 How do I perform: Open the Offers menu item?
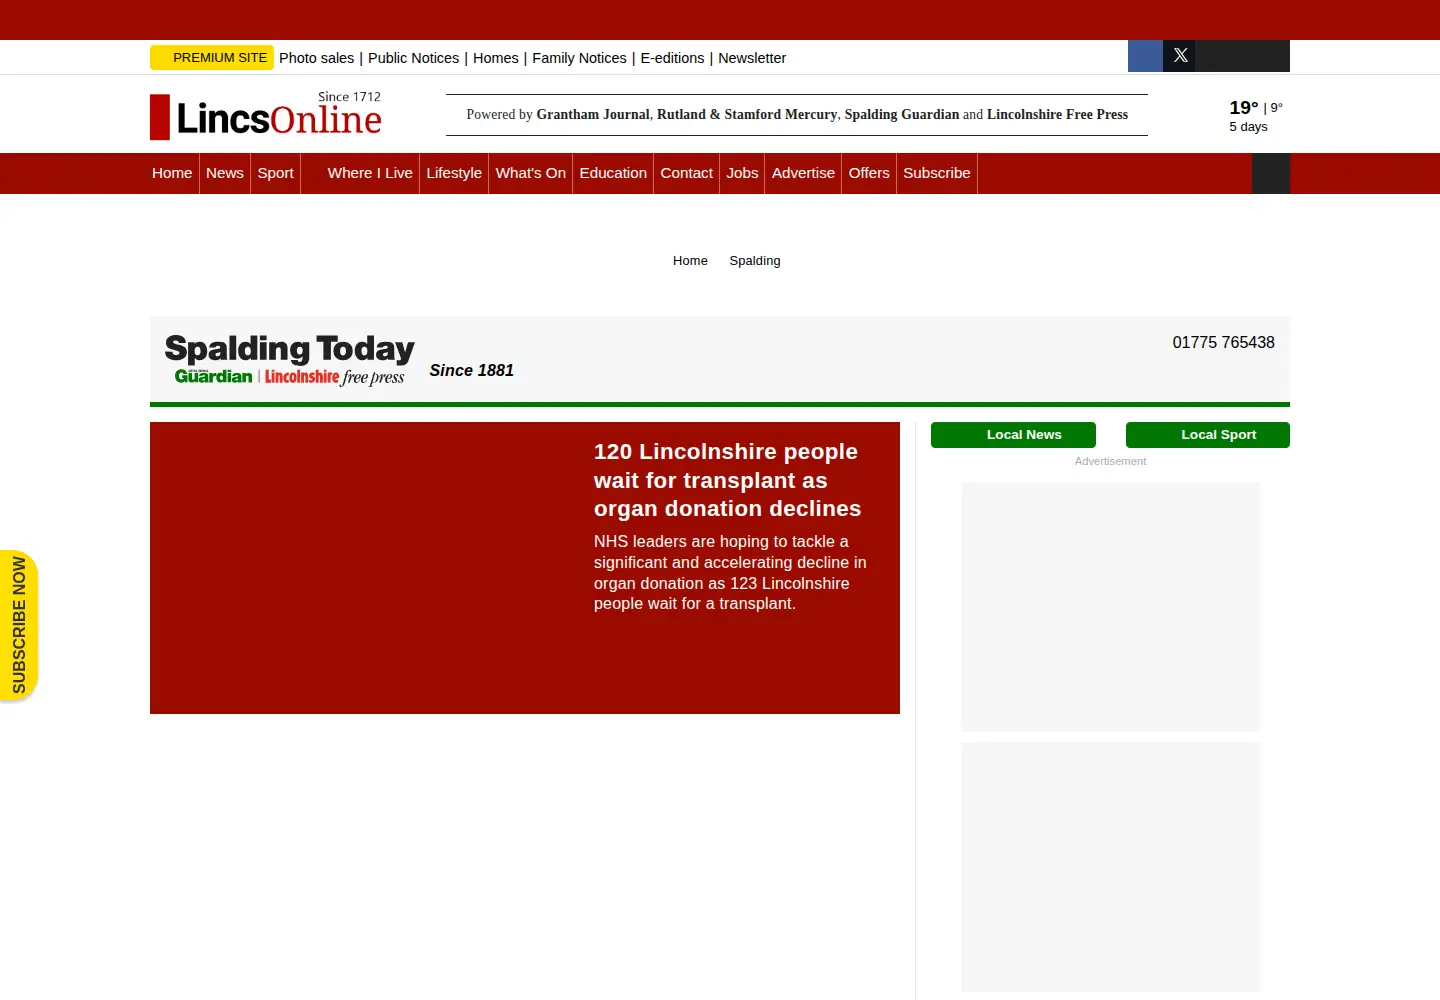[x=869, y=173]
